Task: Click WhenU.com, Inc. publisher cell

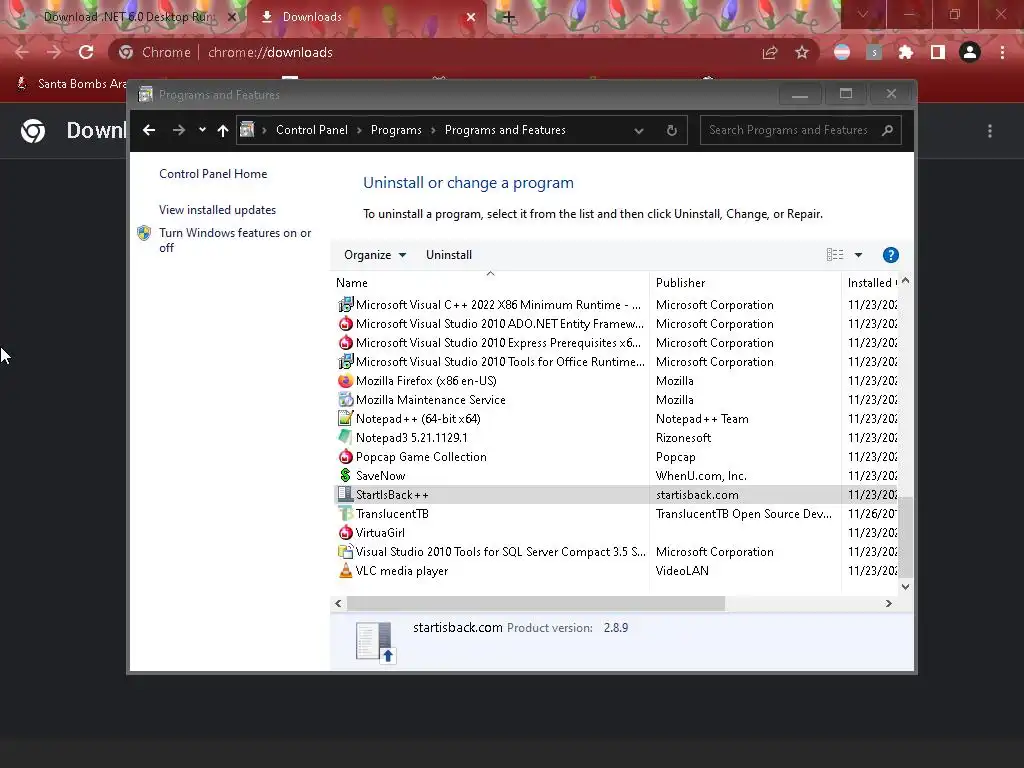Action: (701, 475)
